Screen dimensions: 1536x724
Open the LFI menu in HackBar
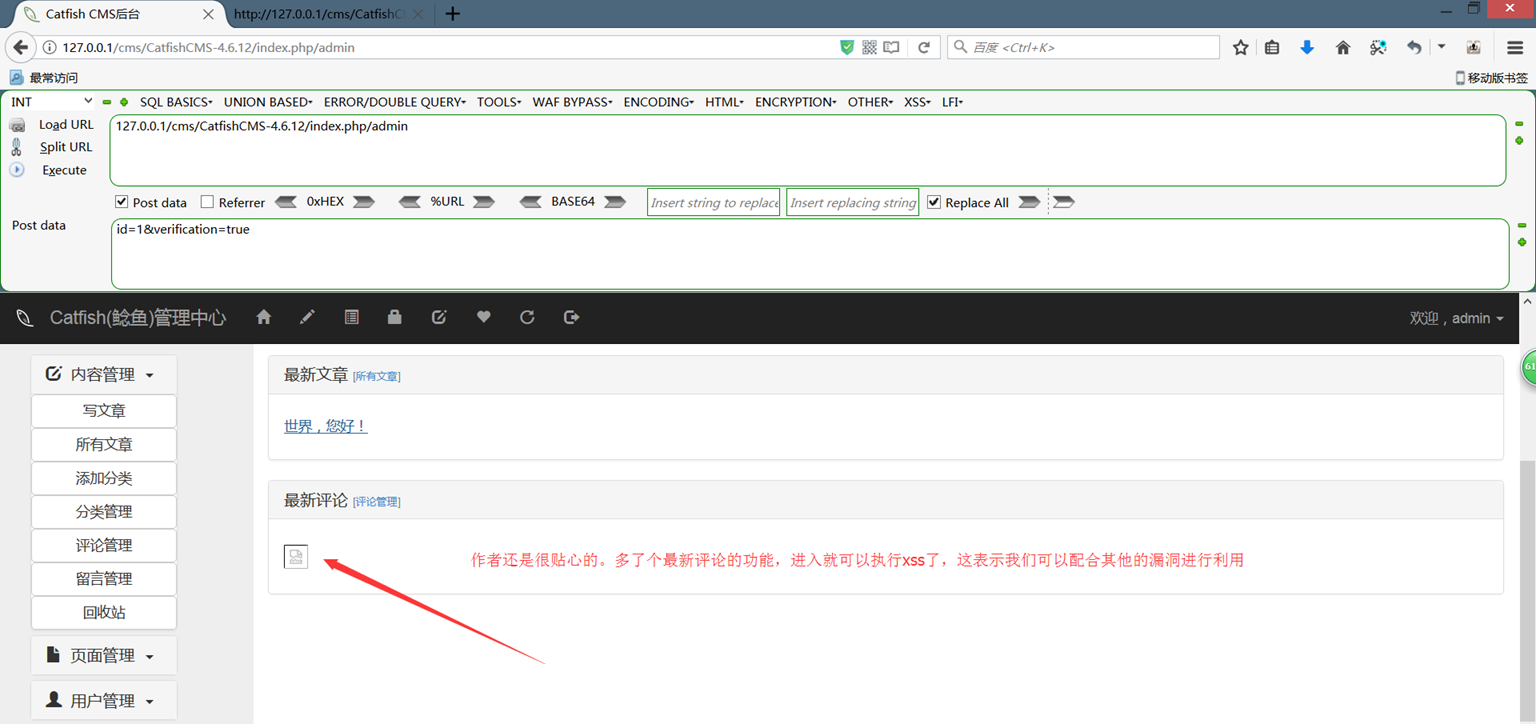952,102
